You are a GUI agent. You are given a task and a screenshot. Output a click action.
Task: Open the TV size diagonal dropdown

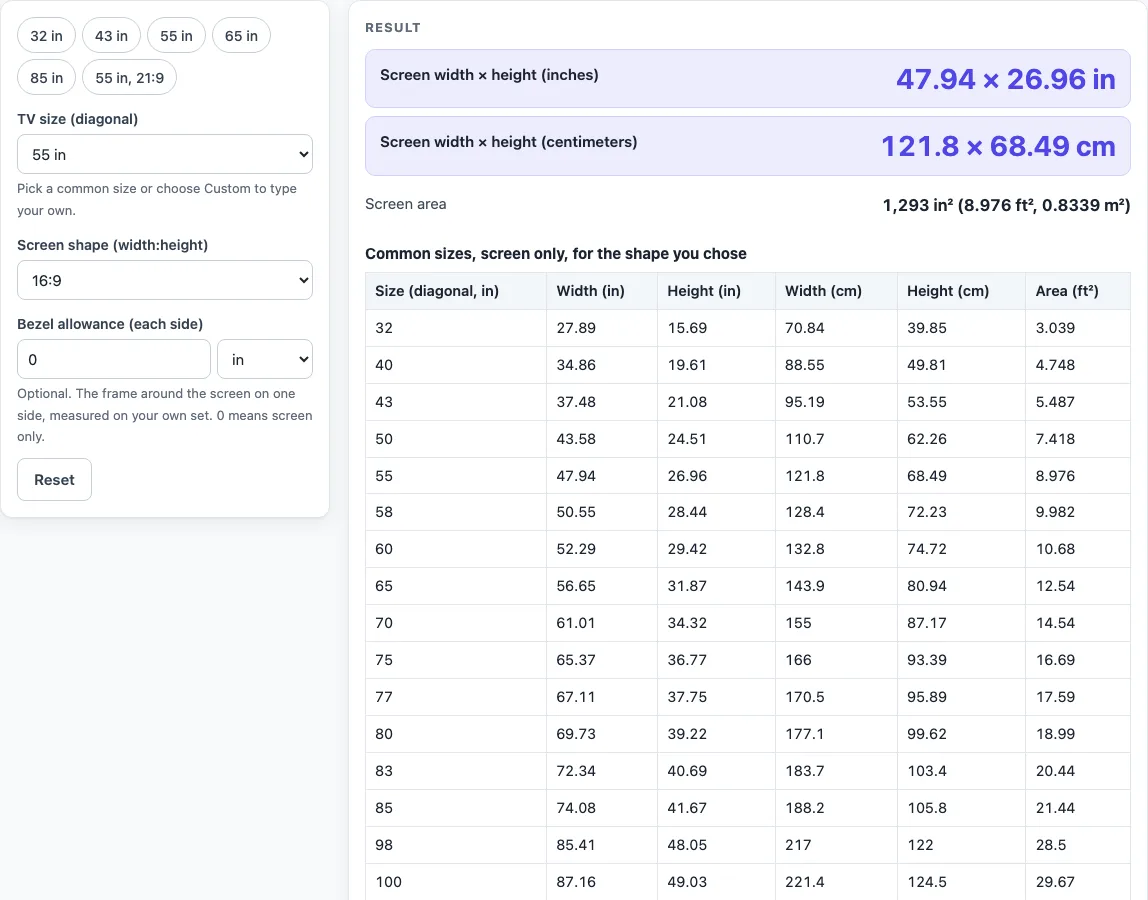165,155
